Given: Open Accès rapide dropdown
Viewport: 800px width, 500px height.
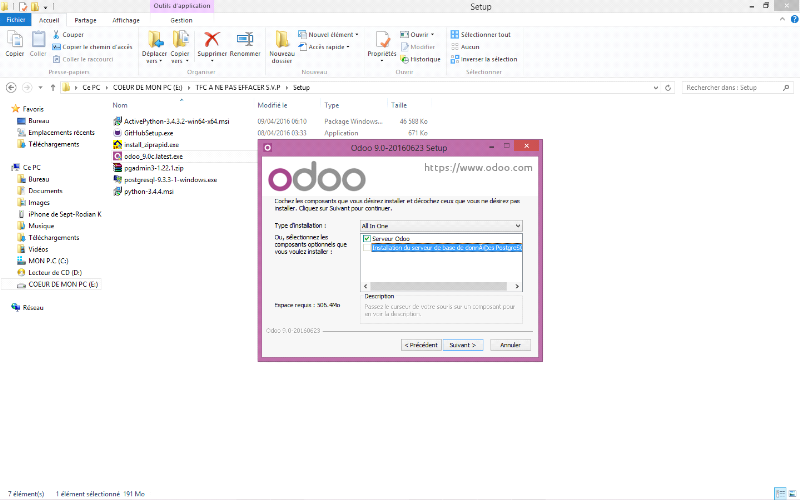Looking at the screenshot, I should (x=324, y=46).
